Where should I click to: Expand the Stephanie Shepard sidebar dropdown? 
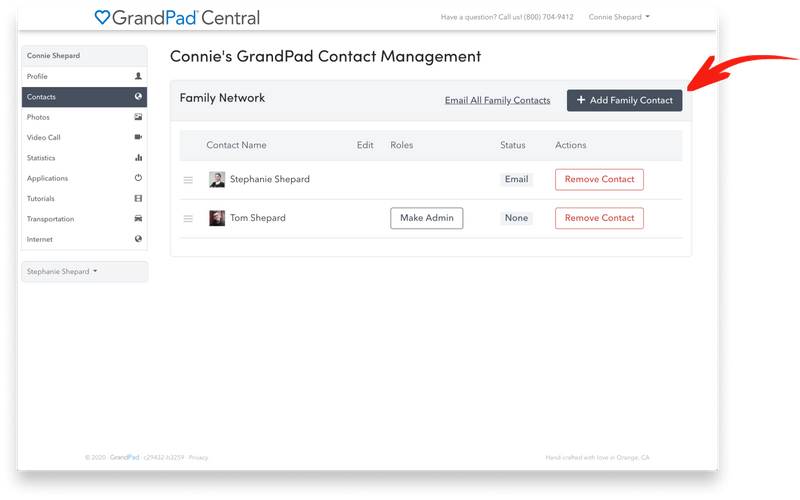(x=62, y=271)
